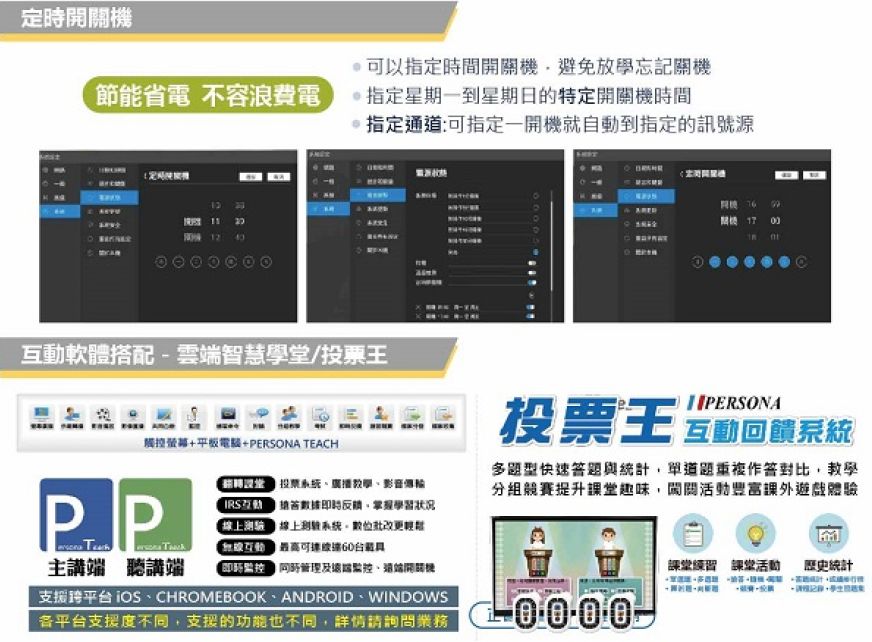Image resolution: width=872 pixels, height=642 pixels.
Task: Click the 翻轉課堂 black label
Action: pyautogui.click(x=244, y=484)
